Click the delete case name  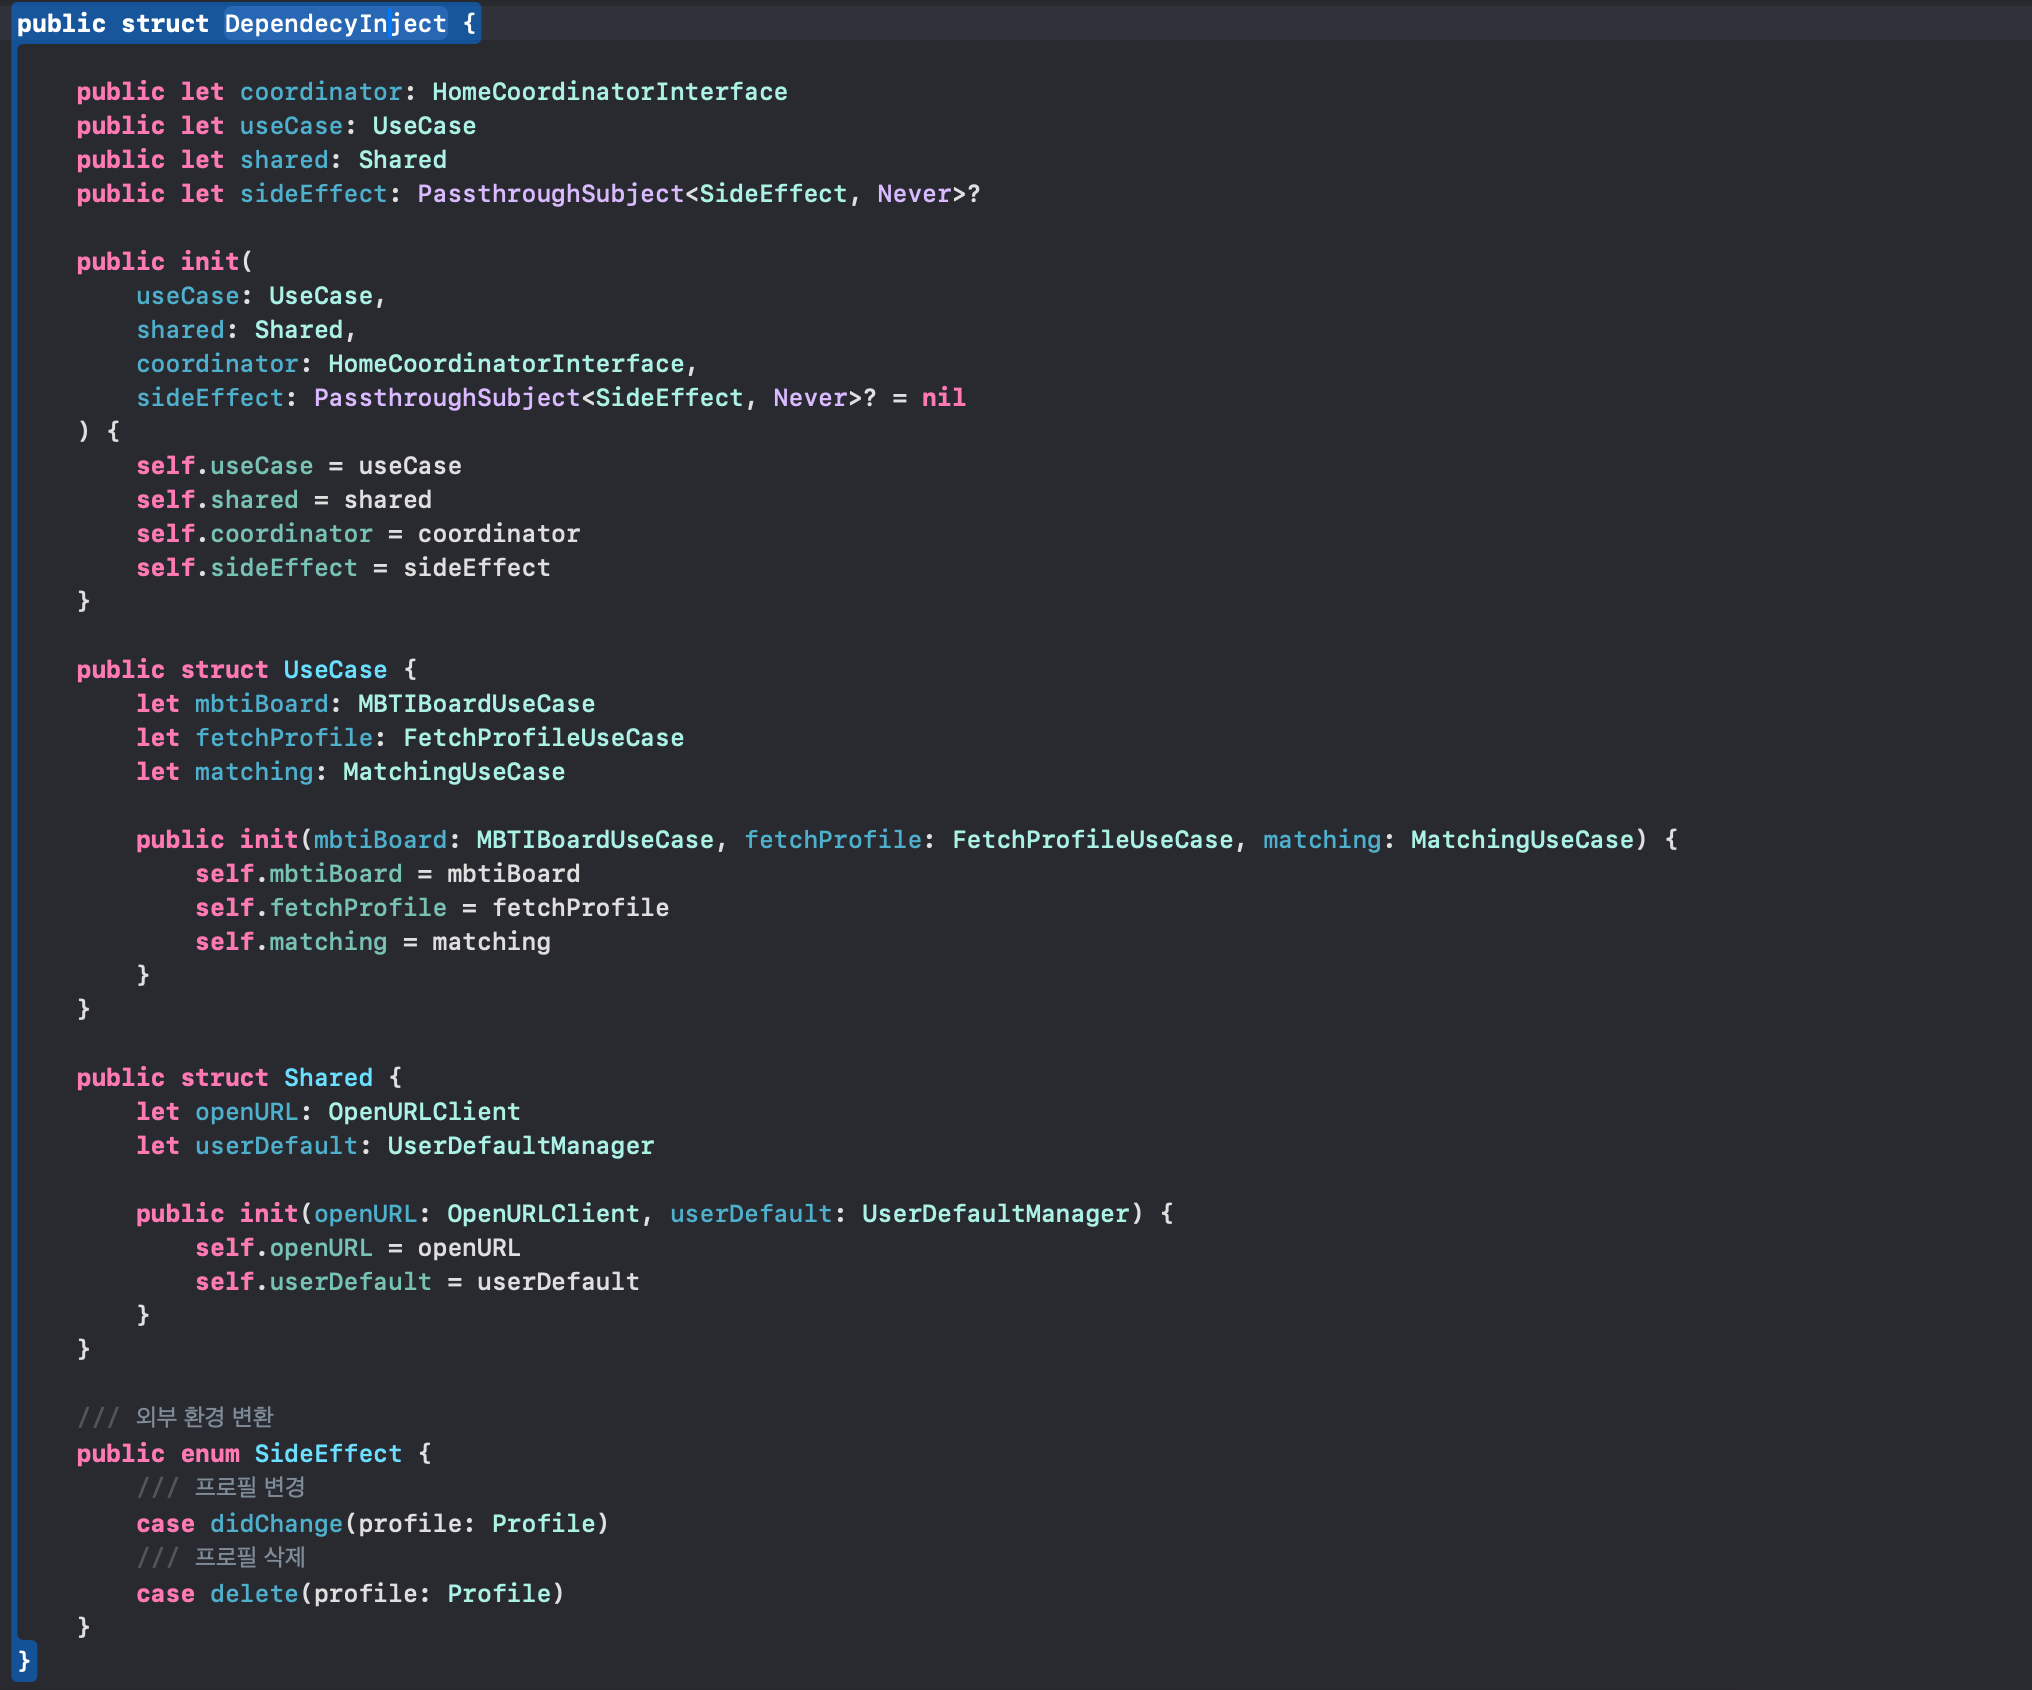[254, 1594]
